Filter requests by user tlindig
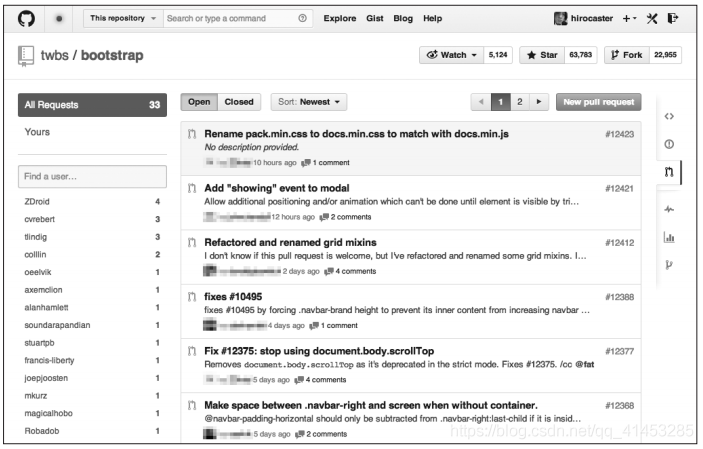The height and width of the screenshot is (449, 703). pyautogui.click(x=35, y=237)
